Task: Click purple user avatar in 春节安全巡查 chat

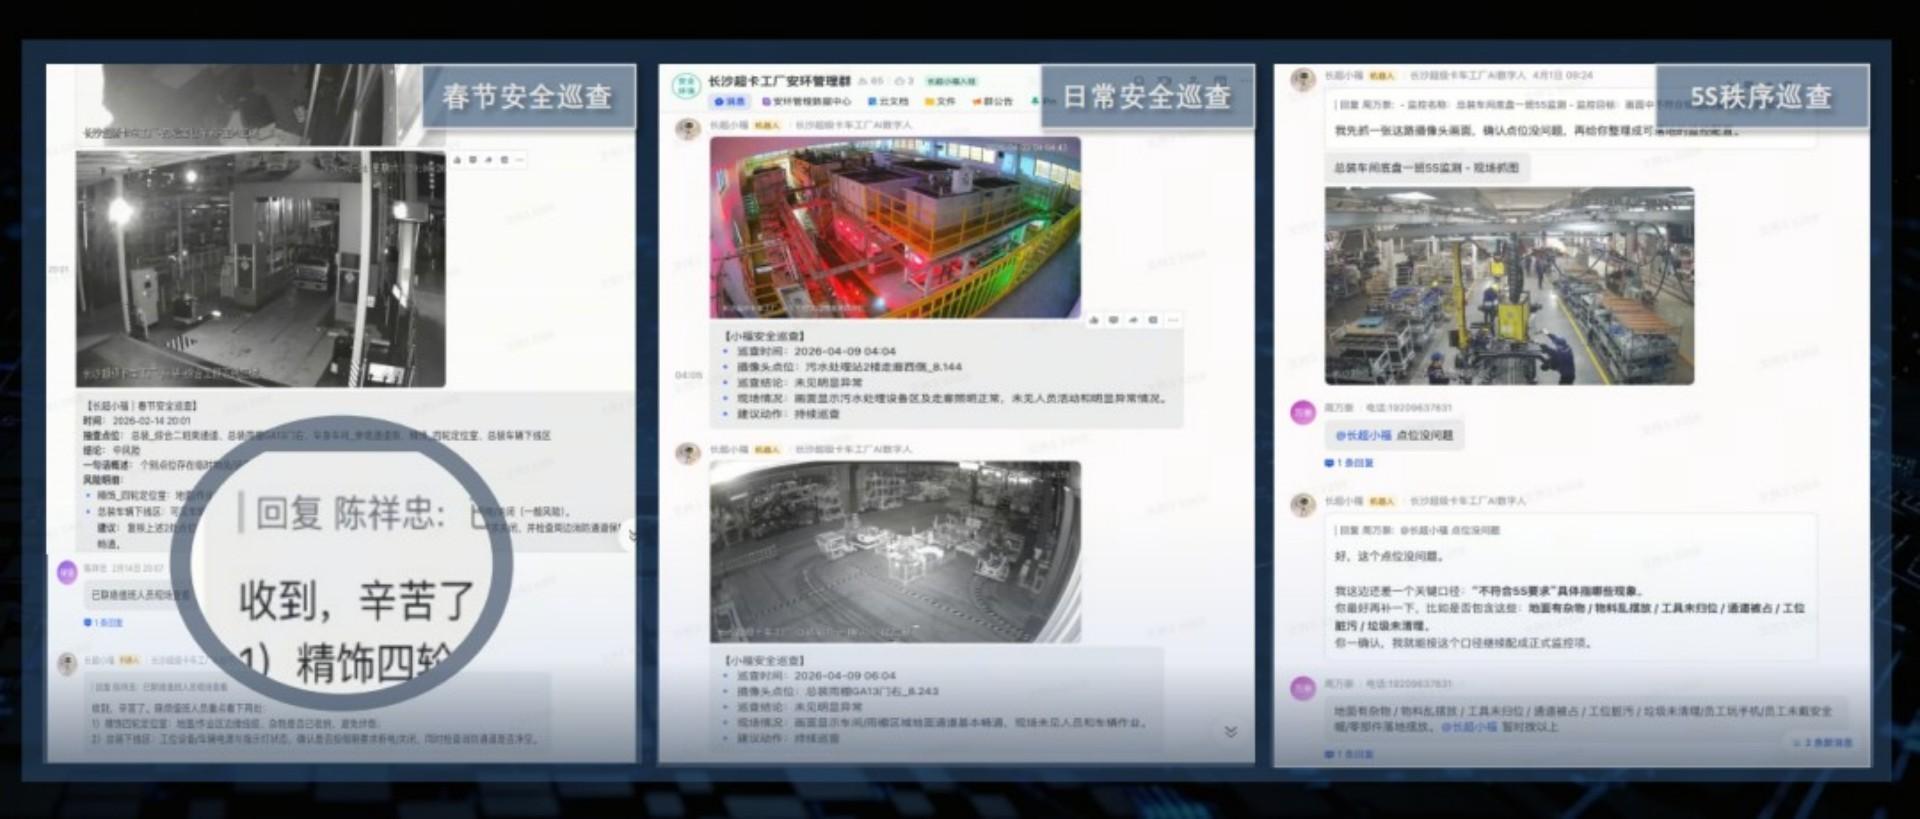Action: click(x=67, y=572)
